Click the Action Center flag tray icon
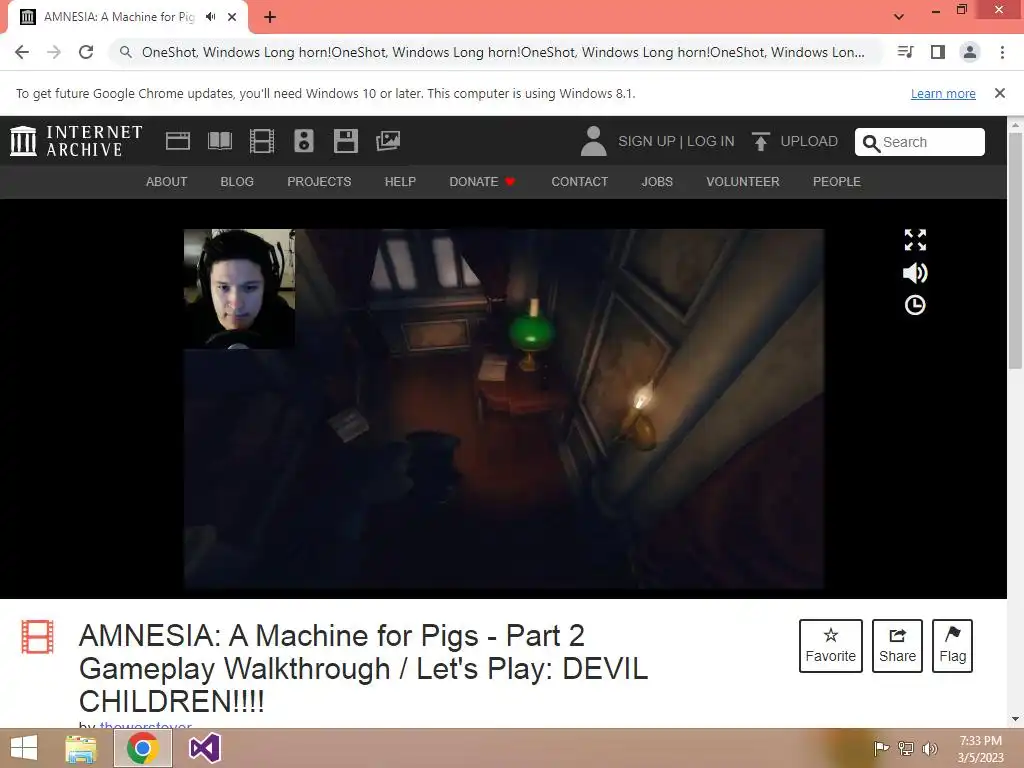The image size is (1024, 768). 881,748
